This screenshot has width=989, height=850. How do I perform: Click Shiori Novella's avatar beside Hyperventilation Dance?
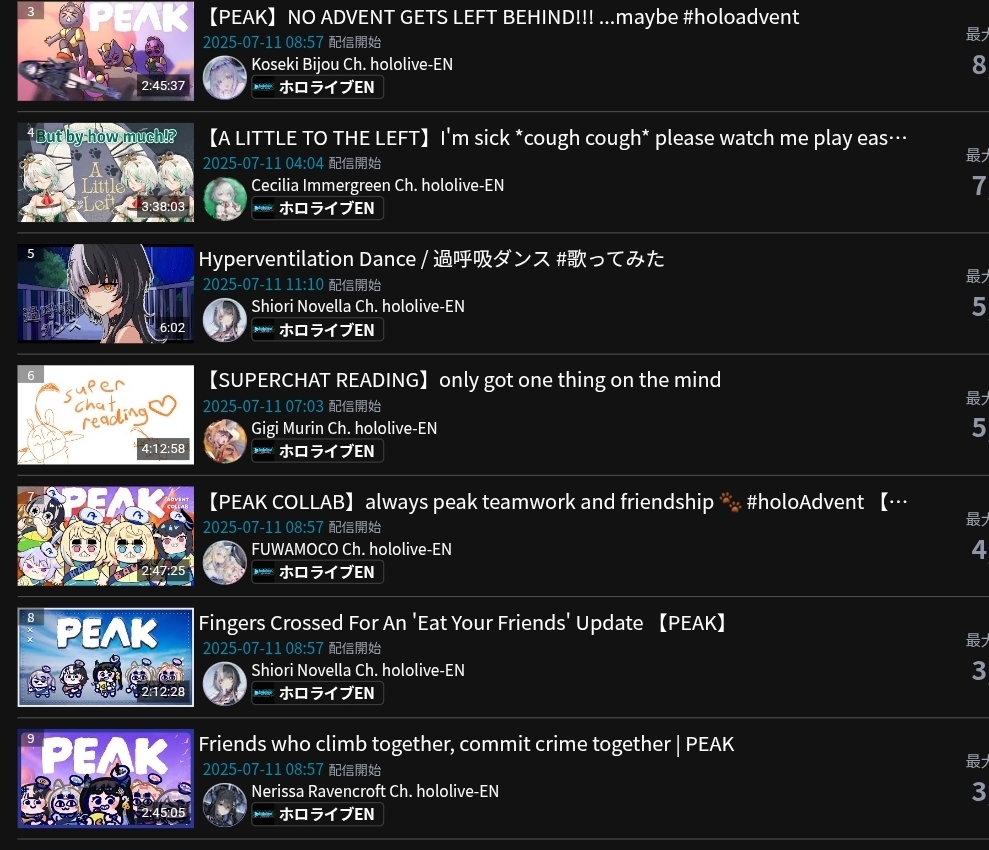click(225, 320)
